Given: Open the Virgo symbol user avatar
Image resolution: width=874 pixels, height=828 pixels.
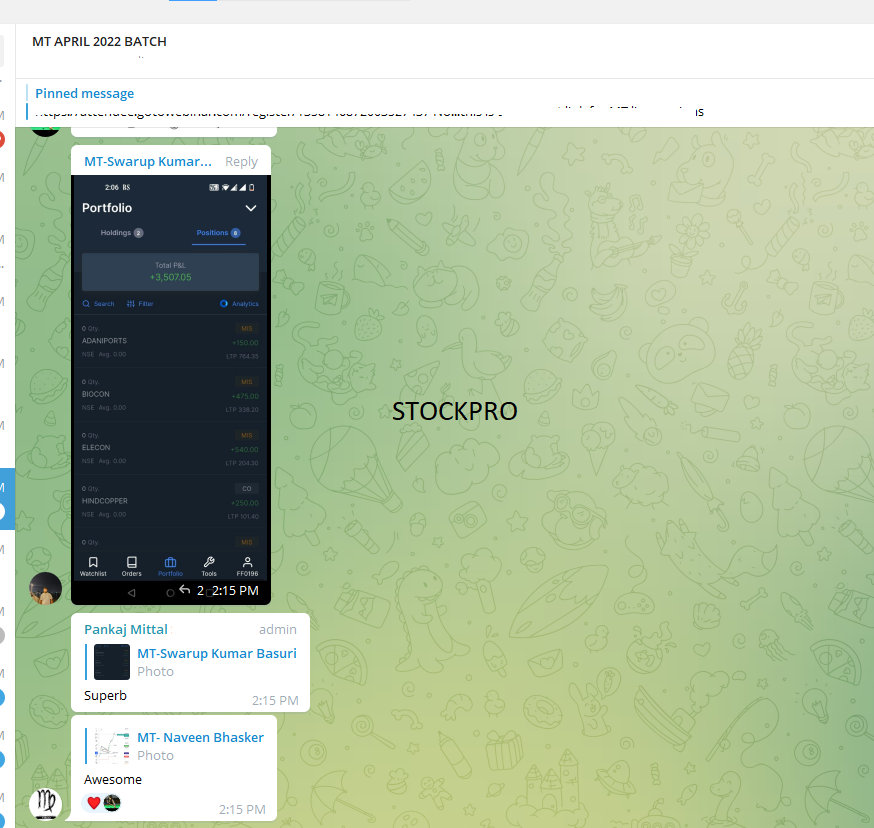Looking at the screenshot, I should pyautogui.click(x=45, y=803).
